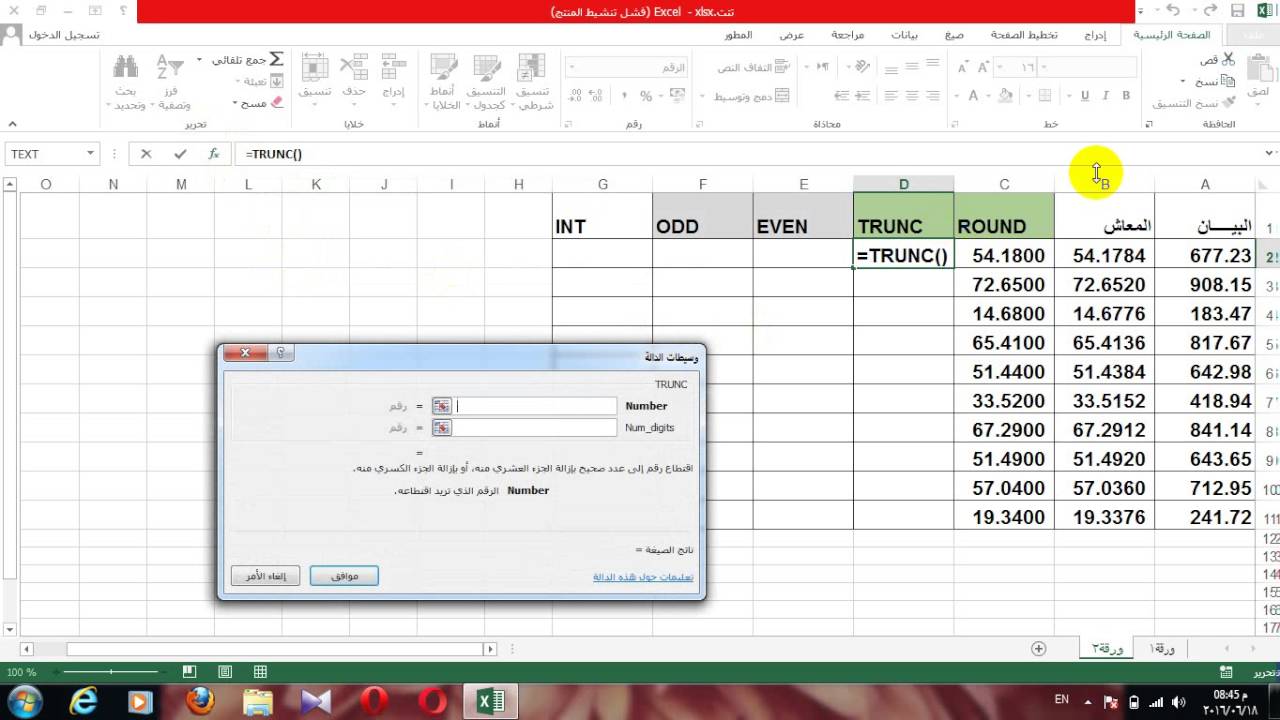
Task: Apply Underline with the U icon
Action: pyautogui.click(x=1085, y=96)
